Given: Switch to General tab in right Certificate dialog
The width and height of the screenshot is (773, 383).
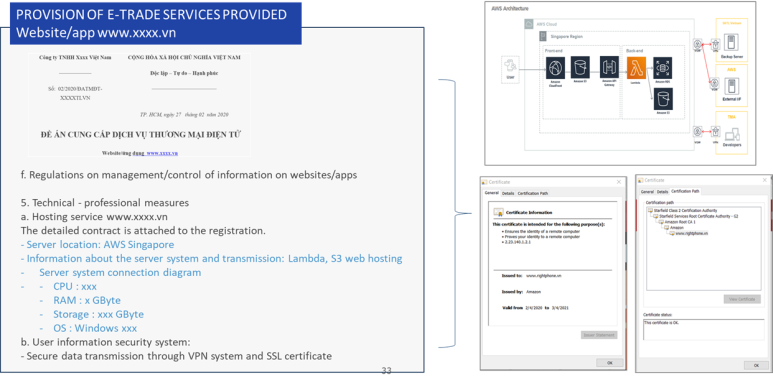Looking at the screenshot, I should [x=647, y=191].
